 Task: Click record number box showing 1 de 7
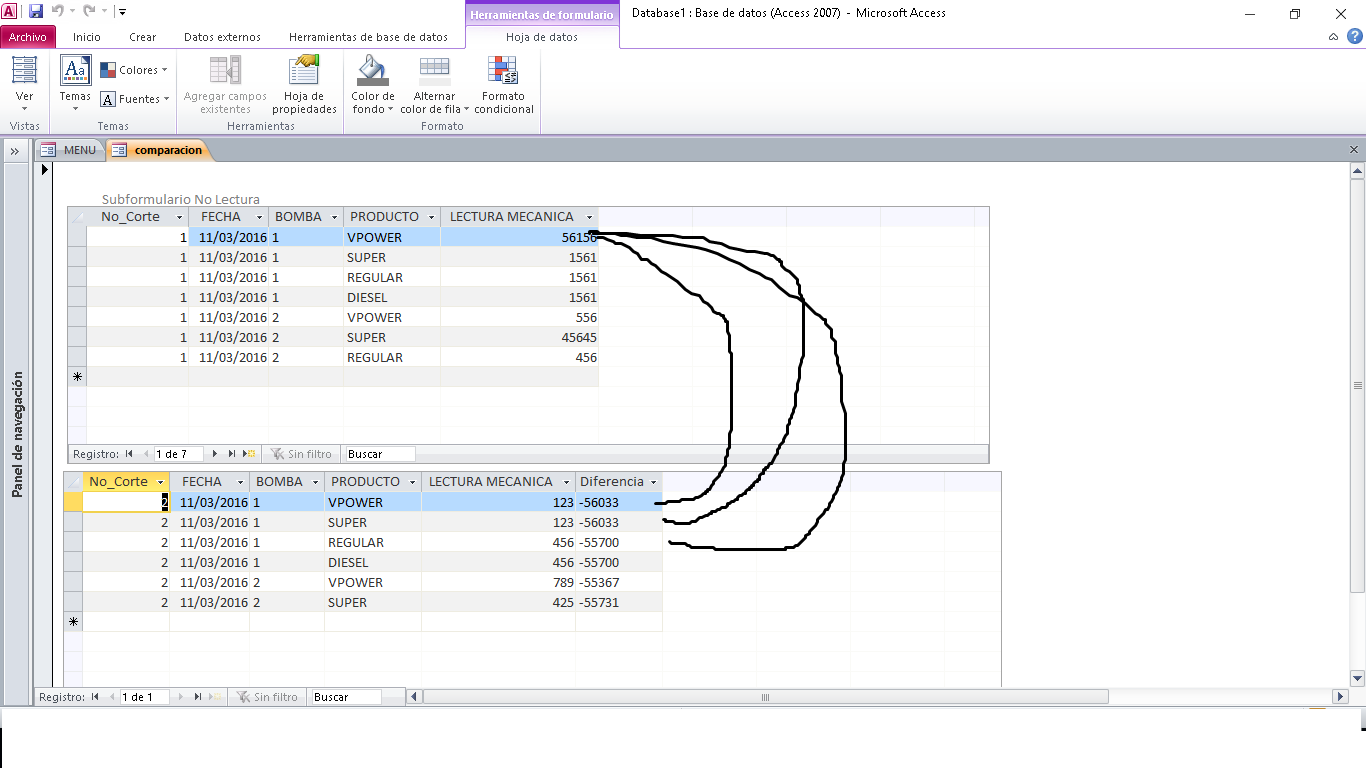(x=178, y=454)
